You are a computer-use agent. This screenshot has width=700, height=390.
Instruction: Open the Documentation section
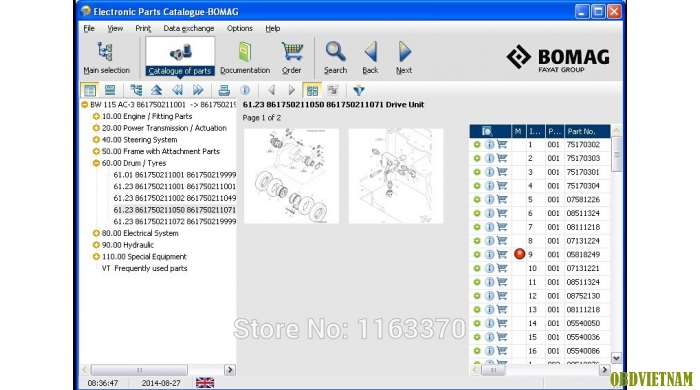pyautogui.click(x=245, y=57)
